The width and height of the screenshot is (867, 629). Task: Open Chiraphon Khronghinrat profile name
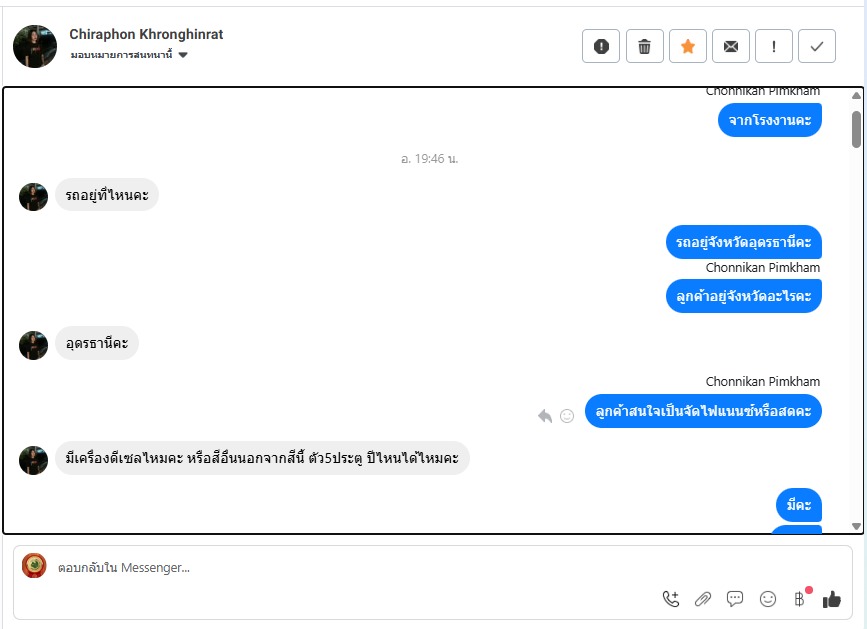146,34
